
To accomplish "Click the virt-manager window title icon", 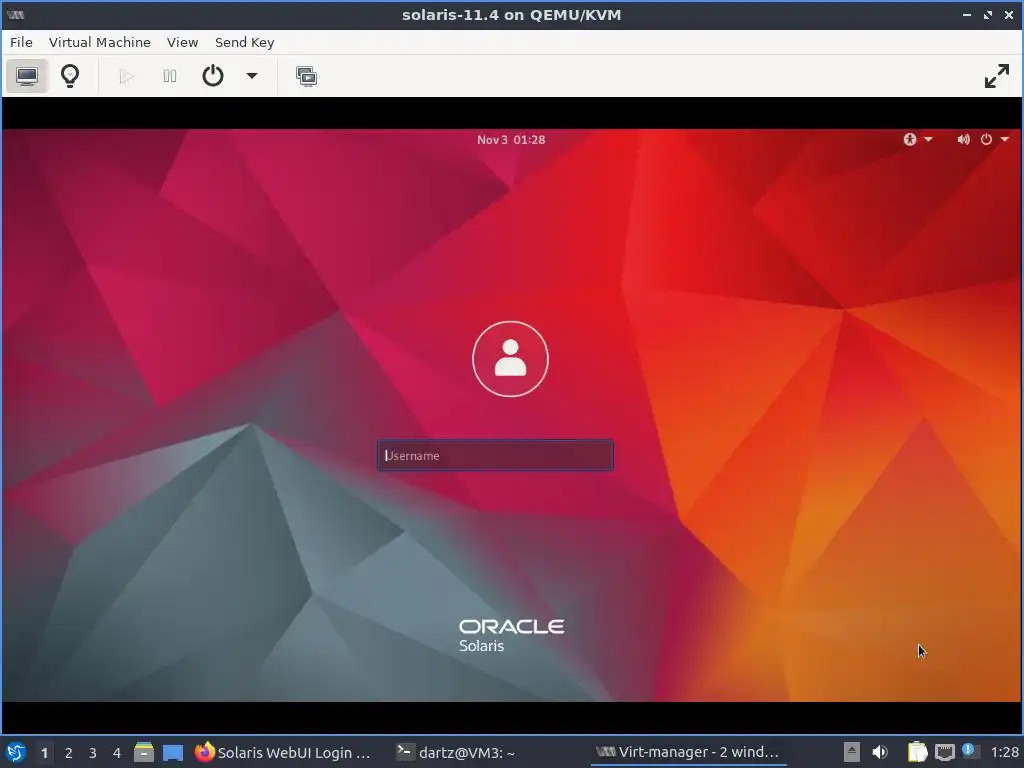I will coord(16,14).
